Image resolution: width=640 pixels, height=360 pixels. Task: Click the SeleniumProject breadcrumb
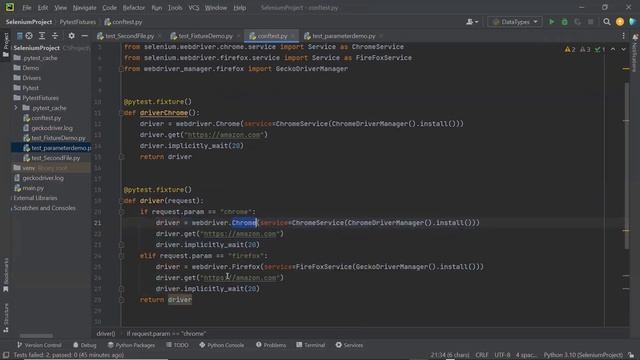click(x=29, y=22)
